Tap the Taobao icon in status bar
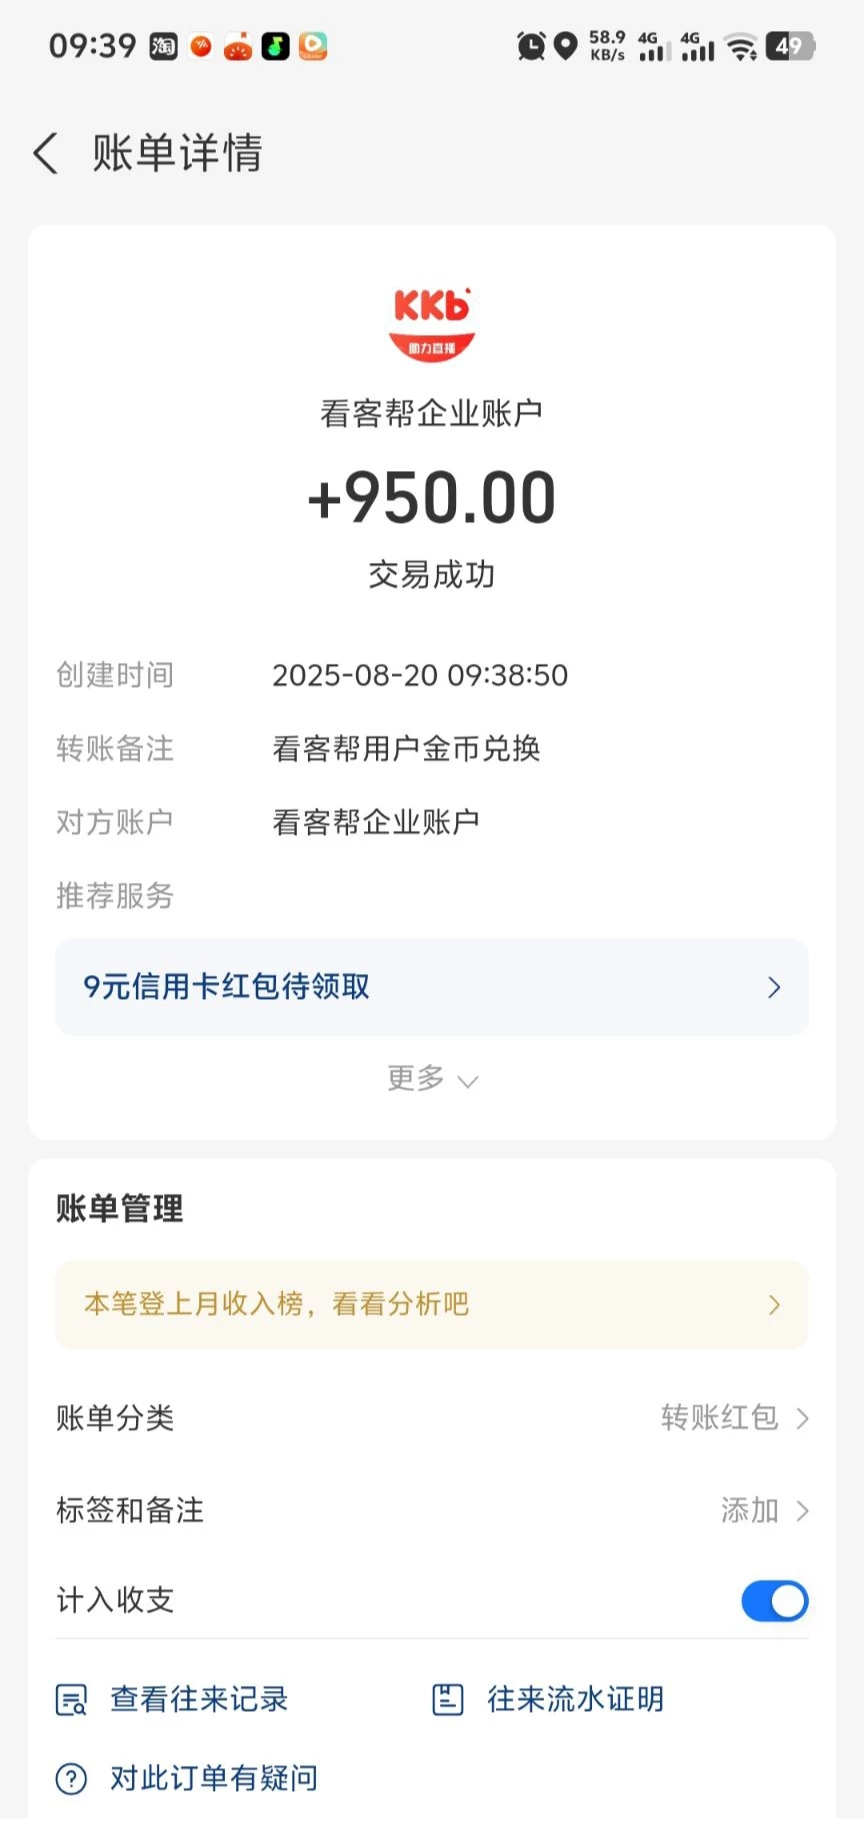864x1840 pixels. coord(163,46)
